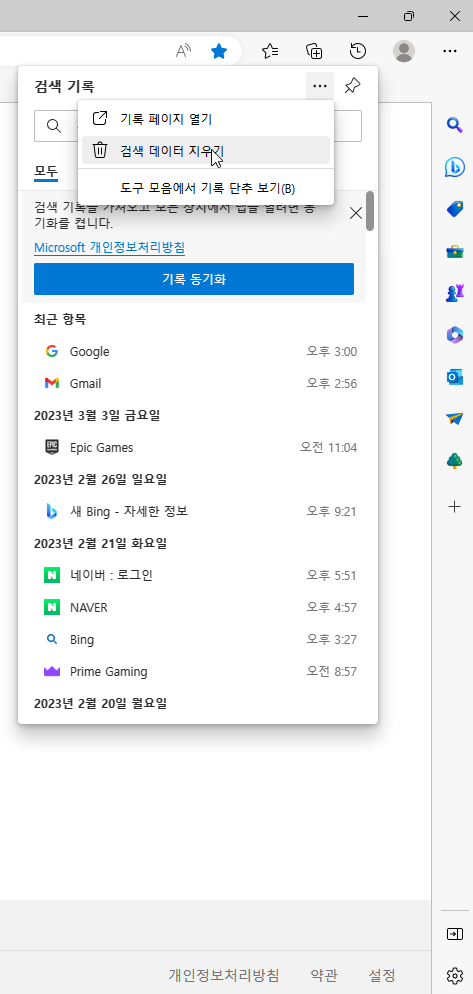Click the Read aloud icon in address bar
The height and width of the screenshot is (994, 473).
pos(183,51)
